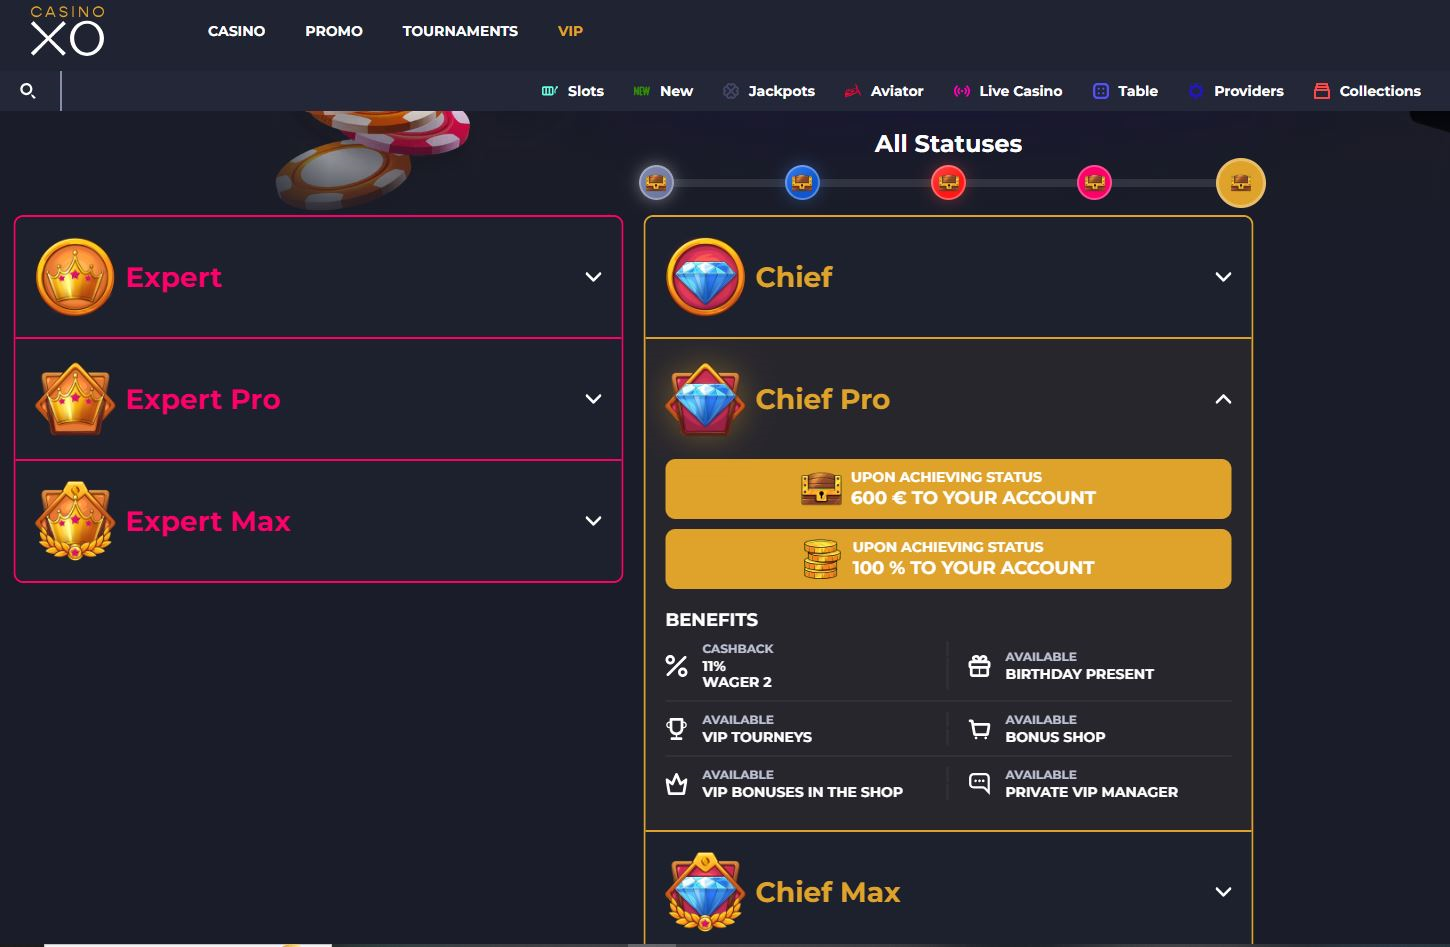Open the Tournaments menu item

pyautogui.click(x=460, y=31)
